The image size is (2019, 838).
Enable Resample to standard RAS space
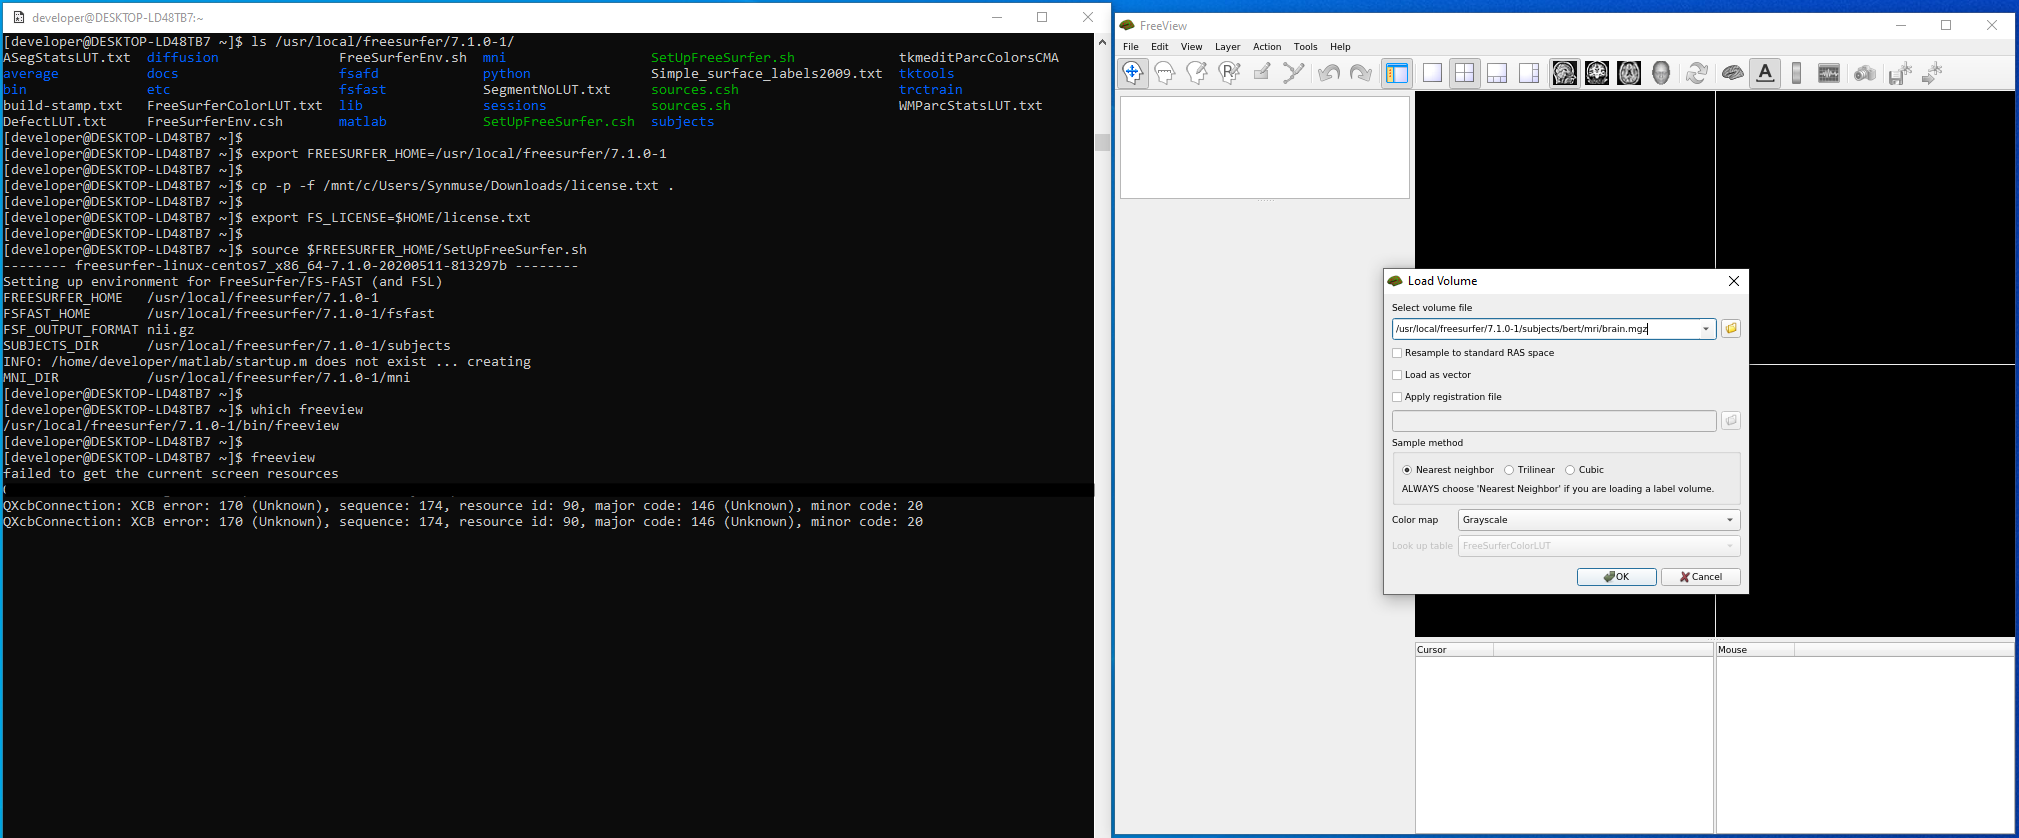point(1397,353)
